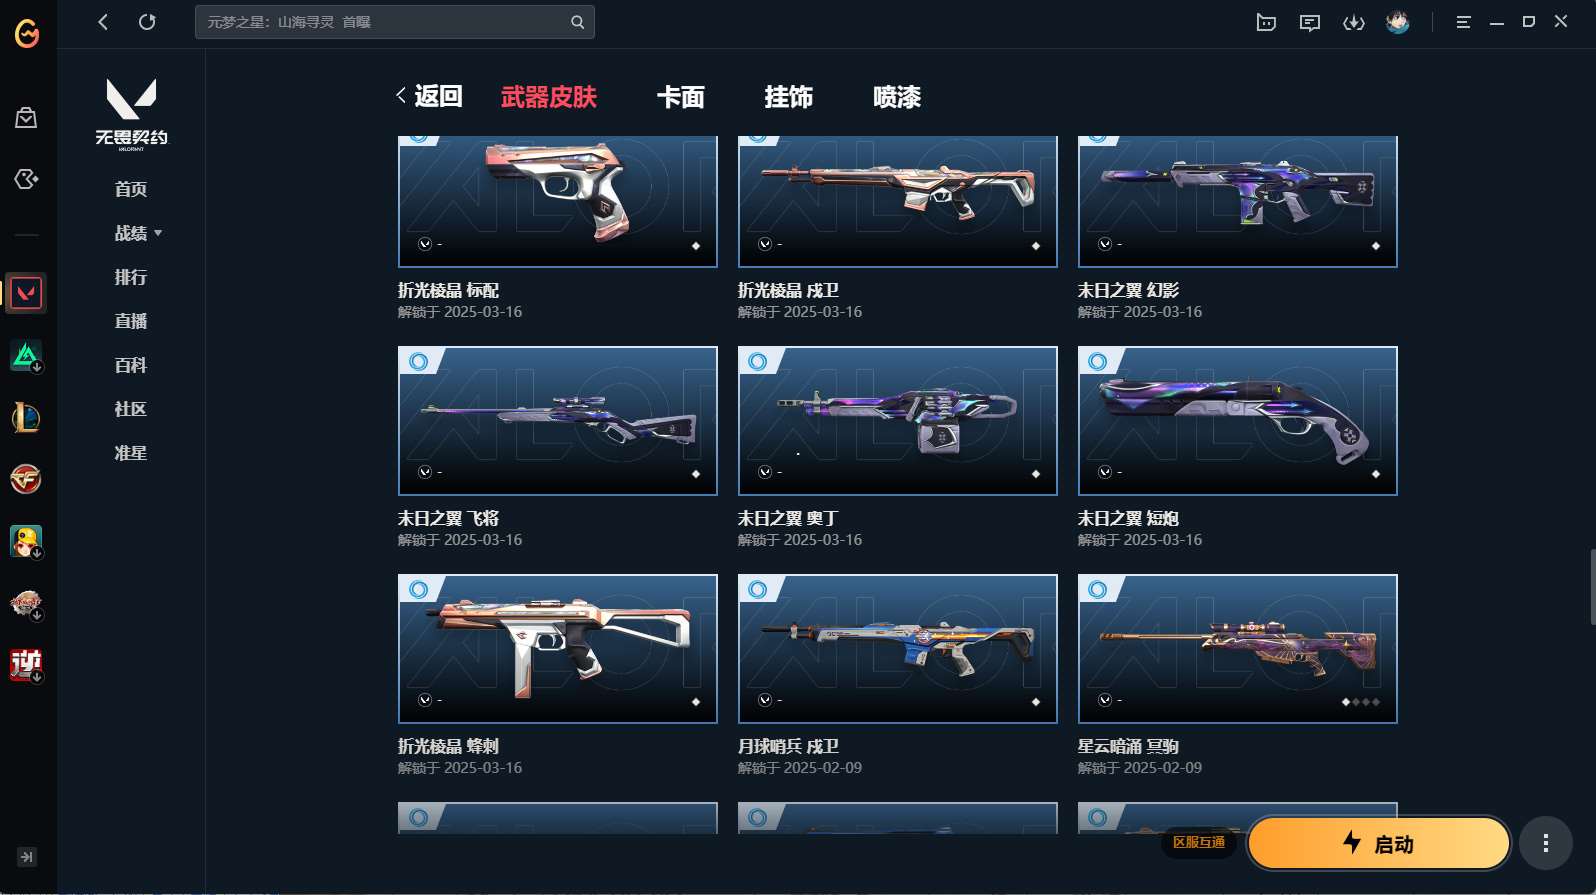The width and height of the screenshot is (1596, 895).
Task: Open the Valorant game icon in sidebar
Action: click(x=26, y=293)
